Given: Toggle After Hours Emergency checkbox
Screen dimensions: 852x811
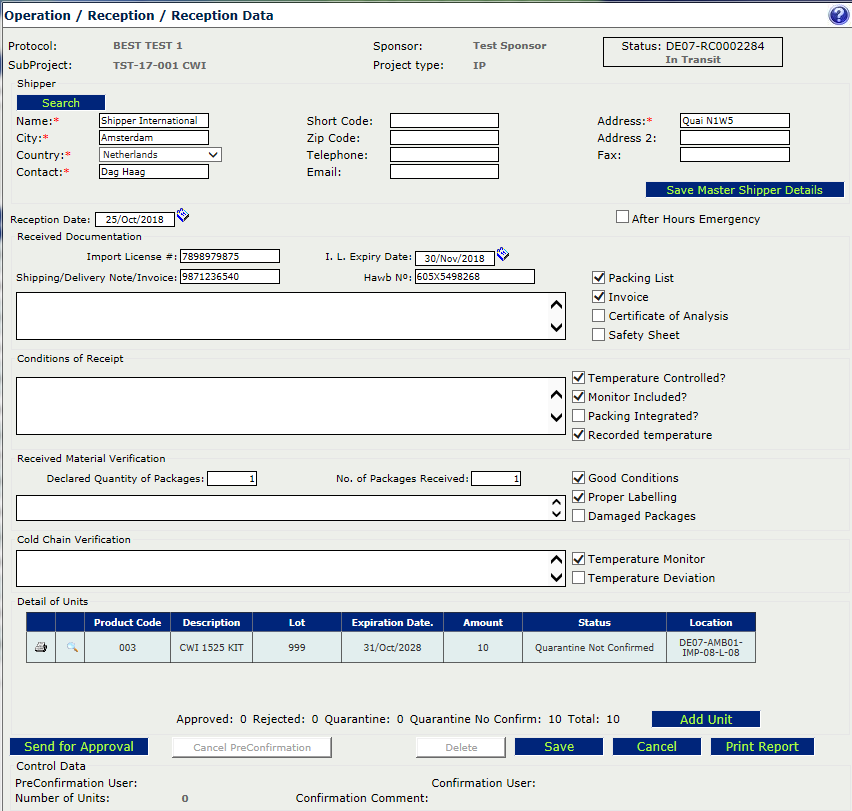Looking at the screenshot, I should pos(622,217).
